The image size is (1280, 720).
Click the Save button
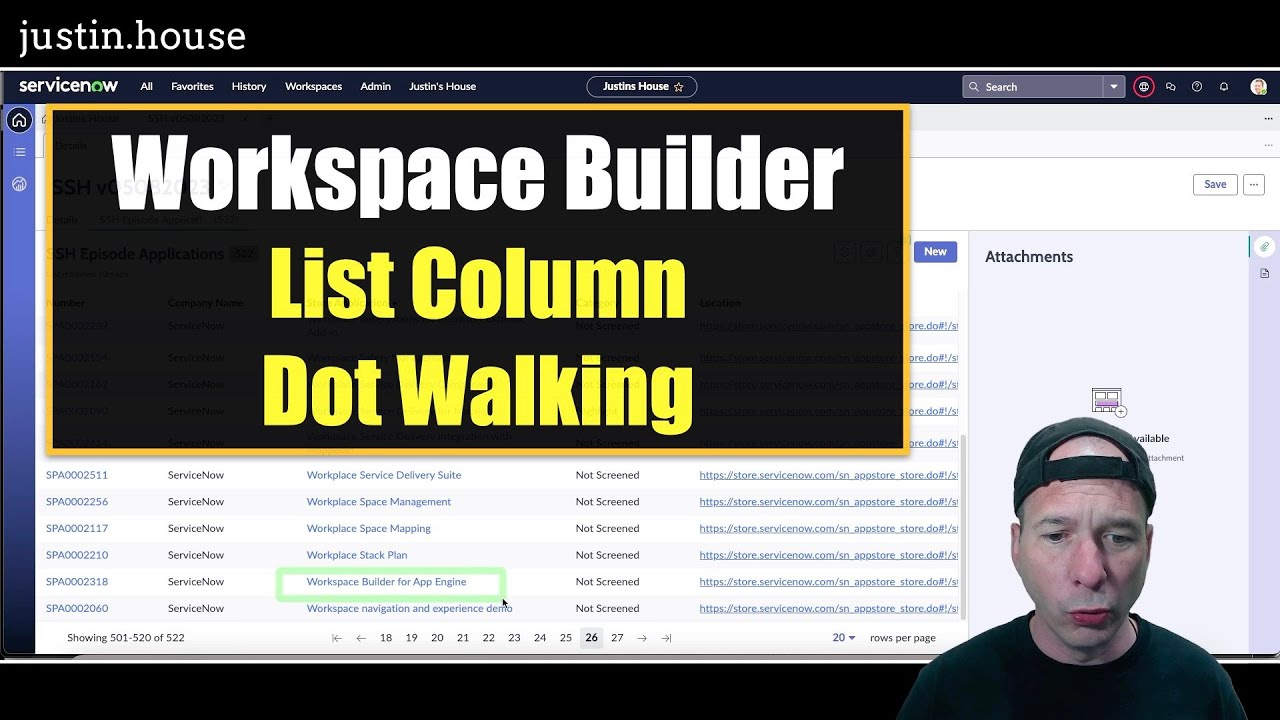pyautogui.click(x=1215, y=184)
